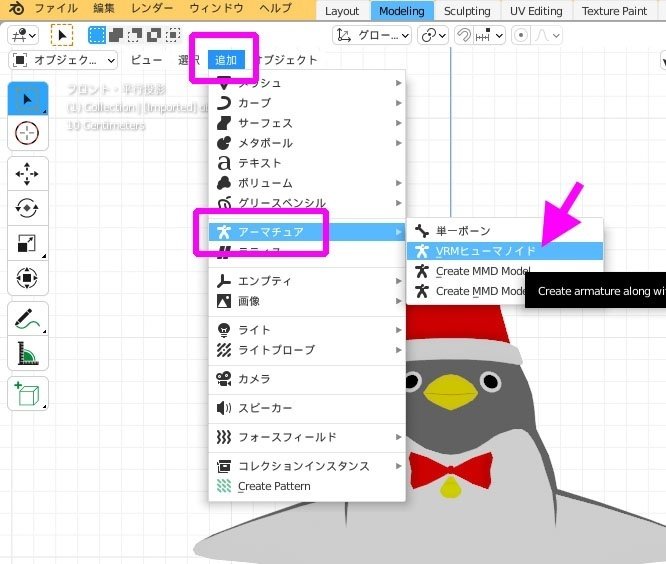Viewport: 666px width, 564px height.
Task: Add a カメラ object
Action: [307, 379]
